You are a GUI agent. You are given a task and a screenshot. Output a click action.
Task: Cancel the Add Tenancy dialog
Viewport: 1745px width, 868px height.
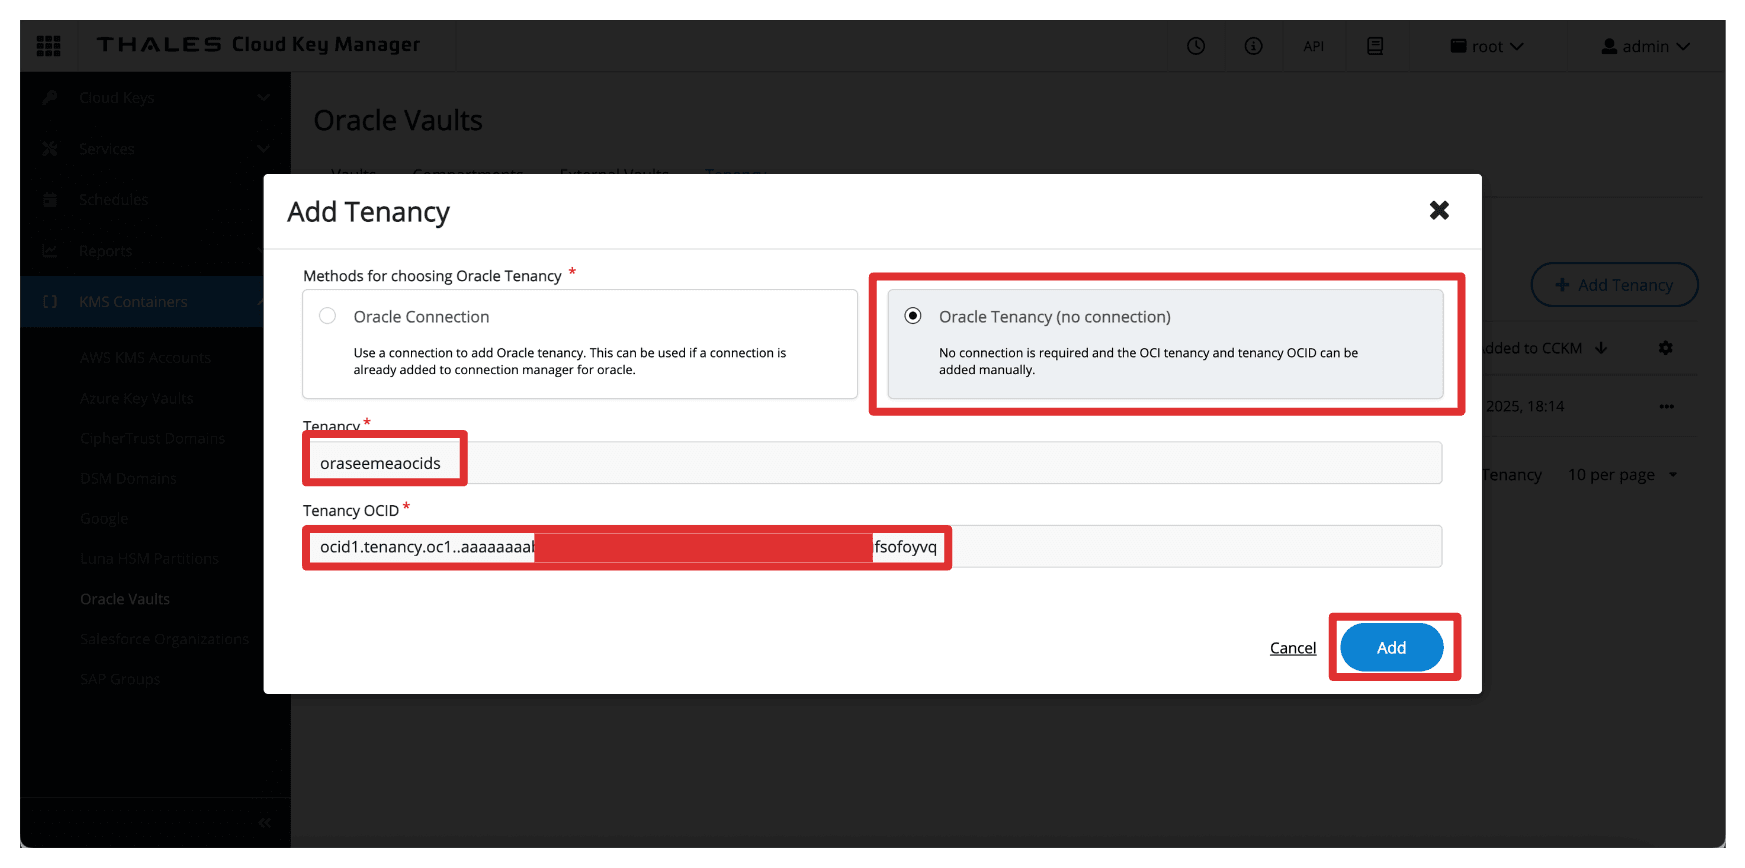[x=1293, y=648]
